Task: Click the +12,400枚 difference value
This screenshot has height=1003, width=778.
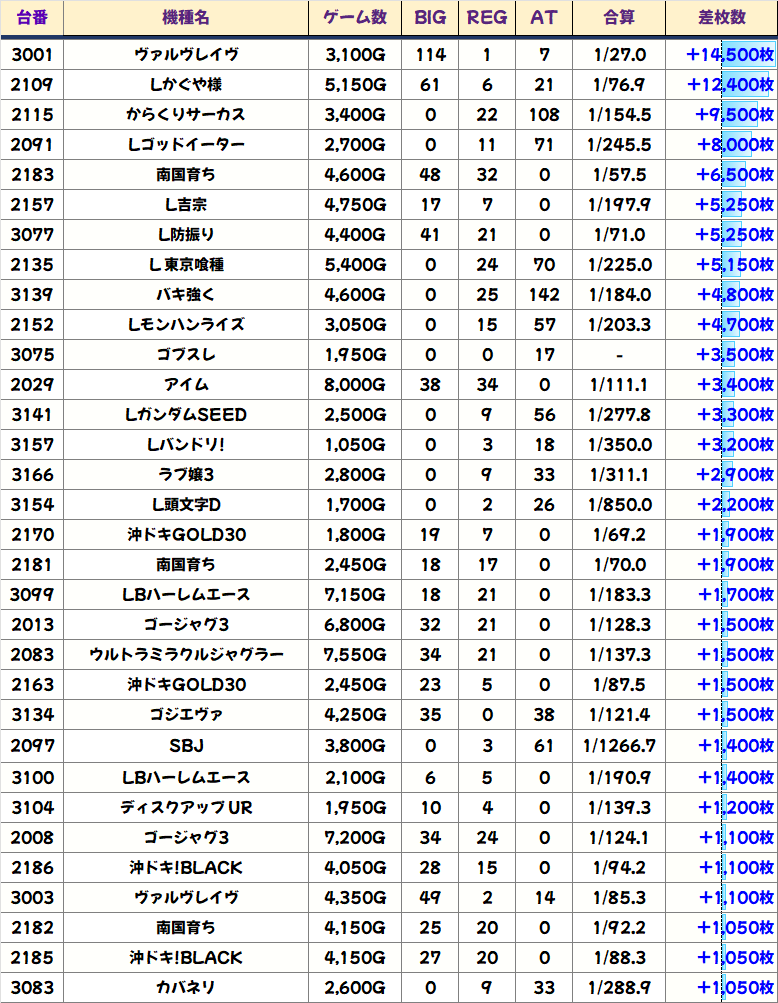Action: (730, 85)
